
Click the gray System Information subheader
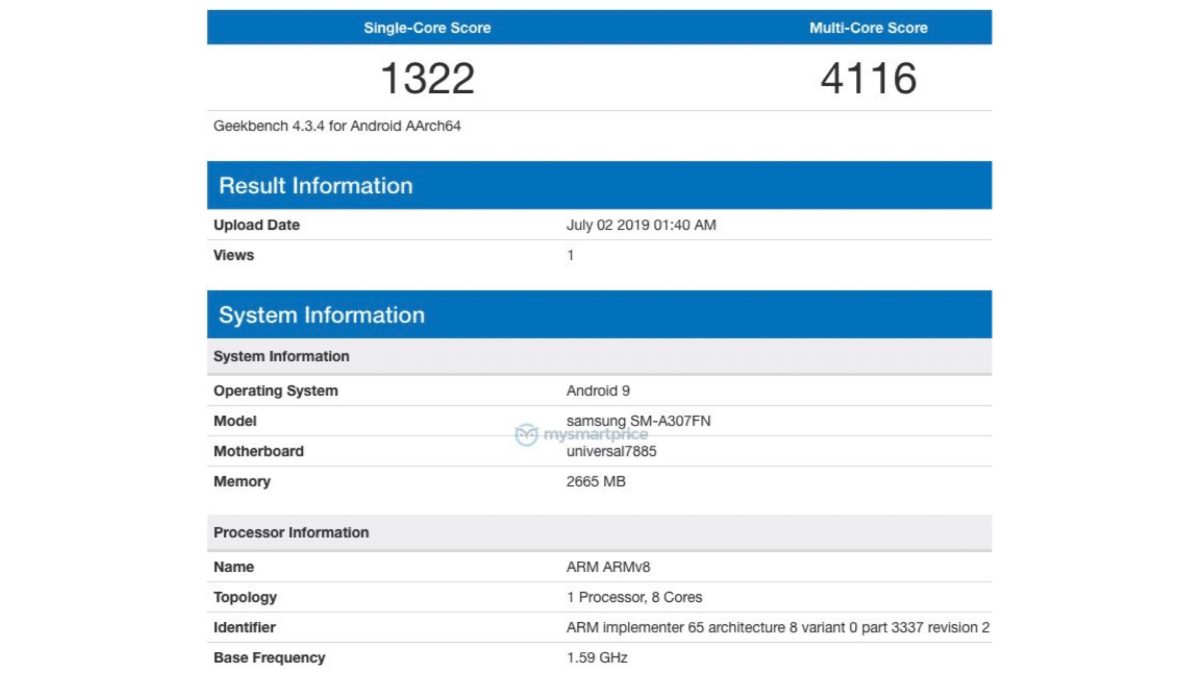pos(281,356)
